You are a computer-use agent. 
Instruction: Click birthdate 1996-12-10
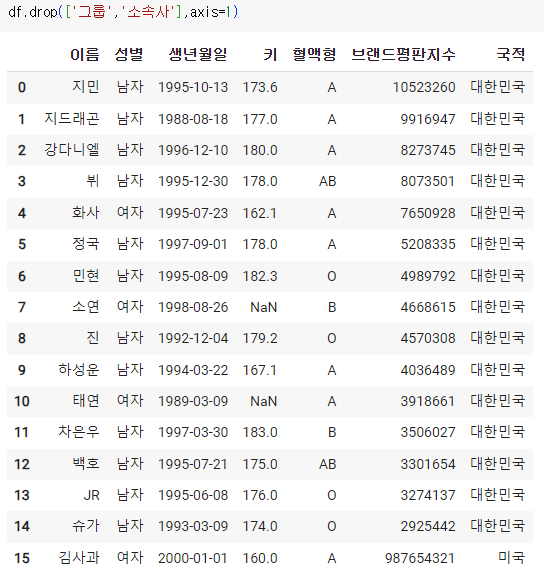193,150
